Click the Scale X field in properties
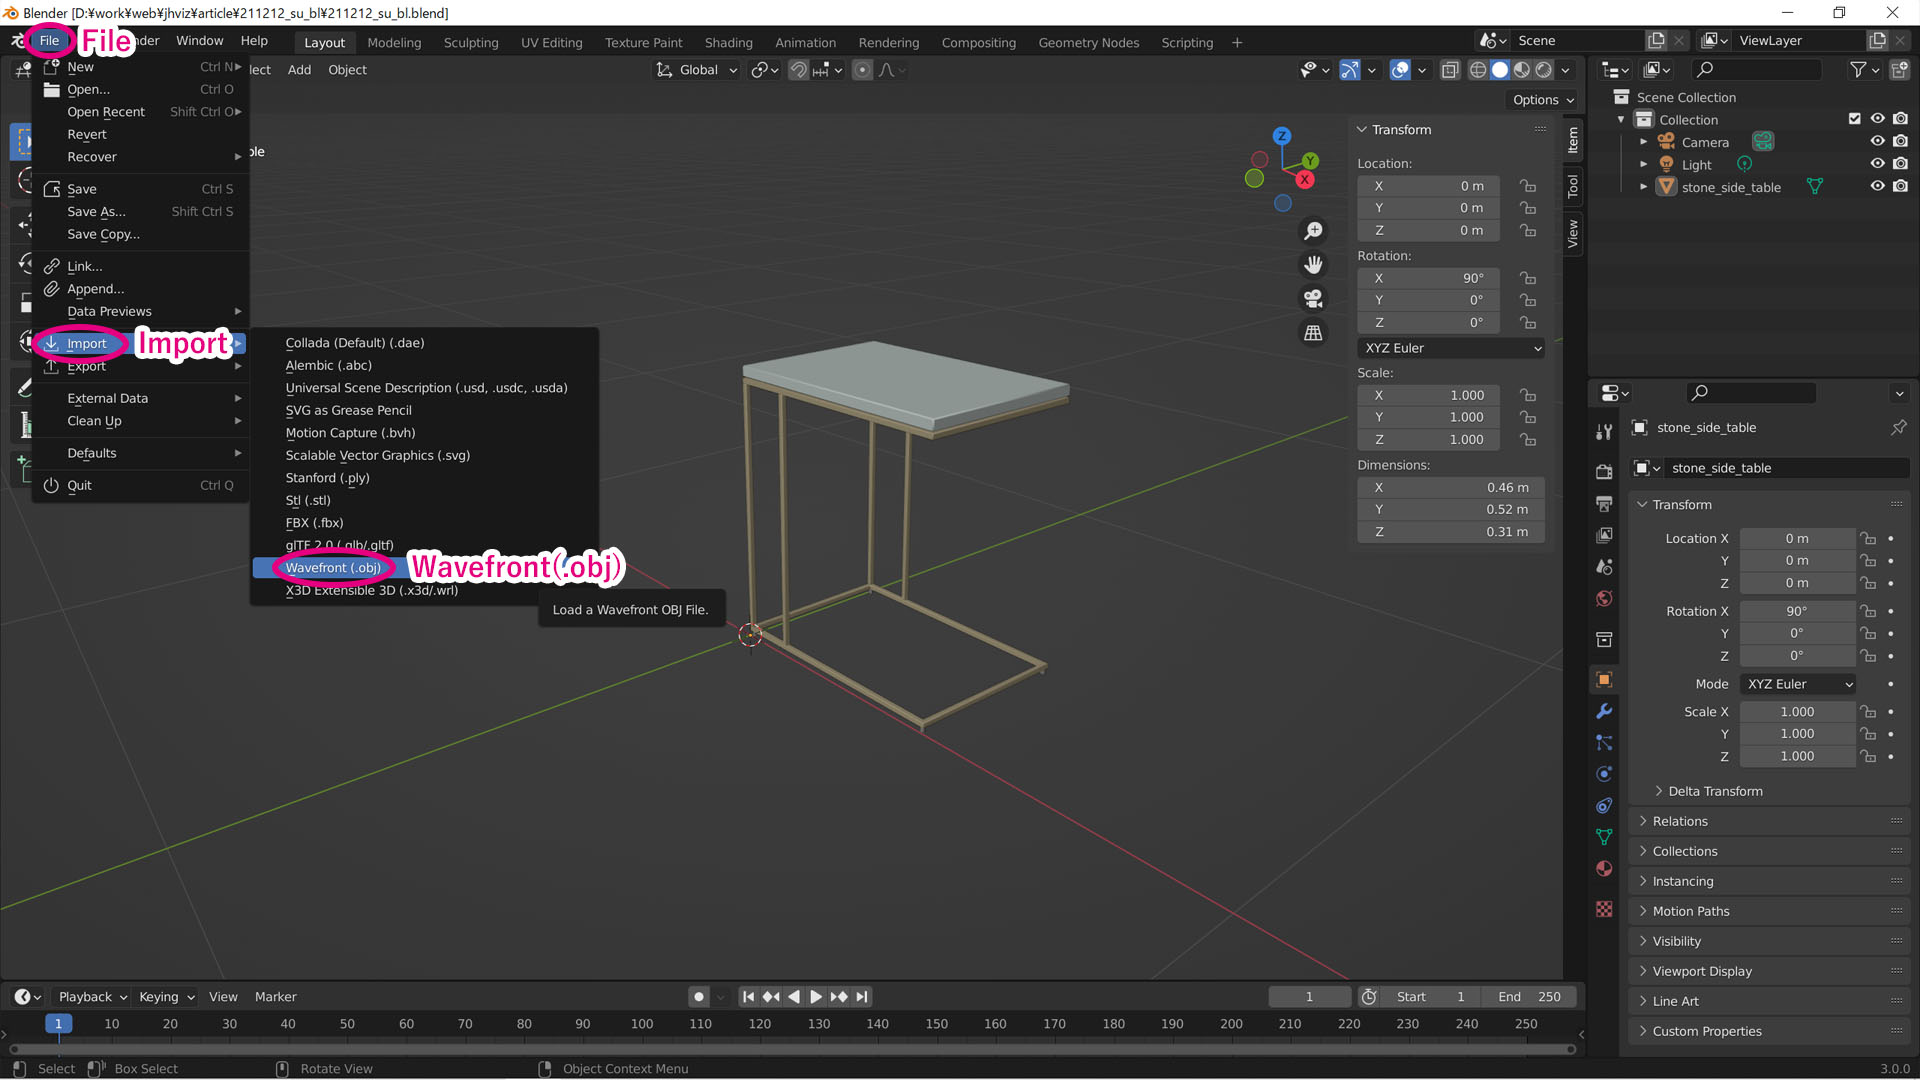This screenshot has width=1920, height=1080. click(1797, 712)
